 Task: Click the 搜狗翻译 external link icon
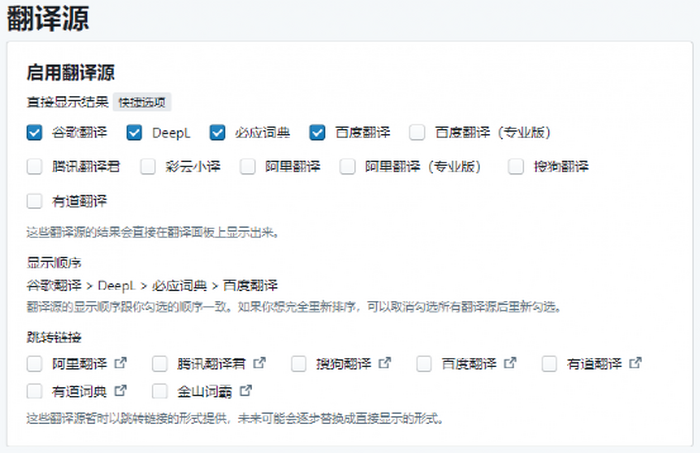coord(385,362)
